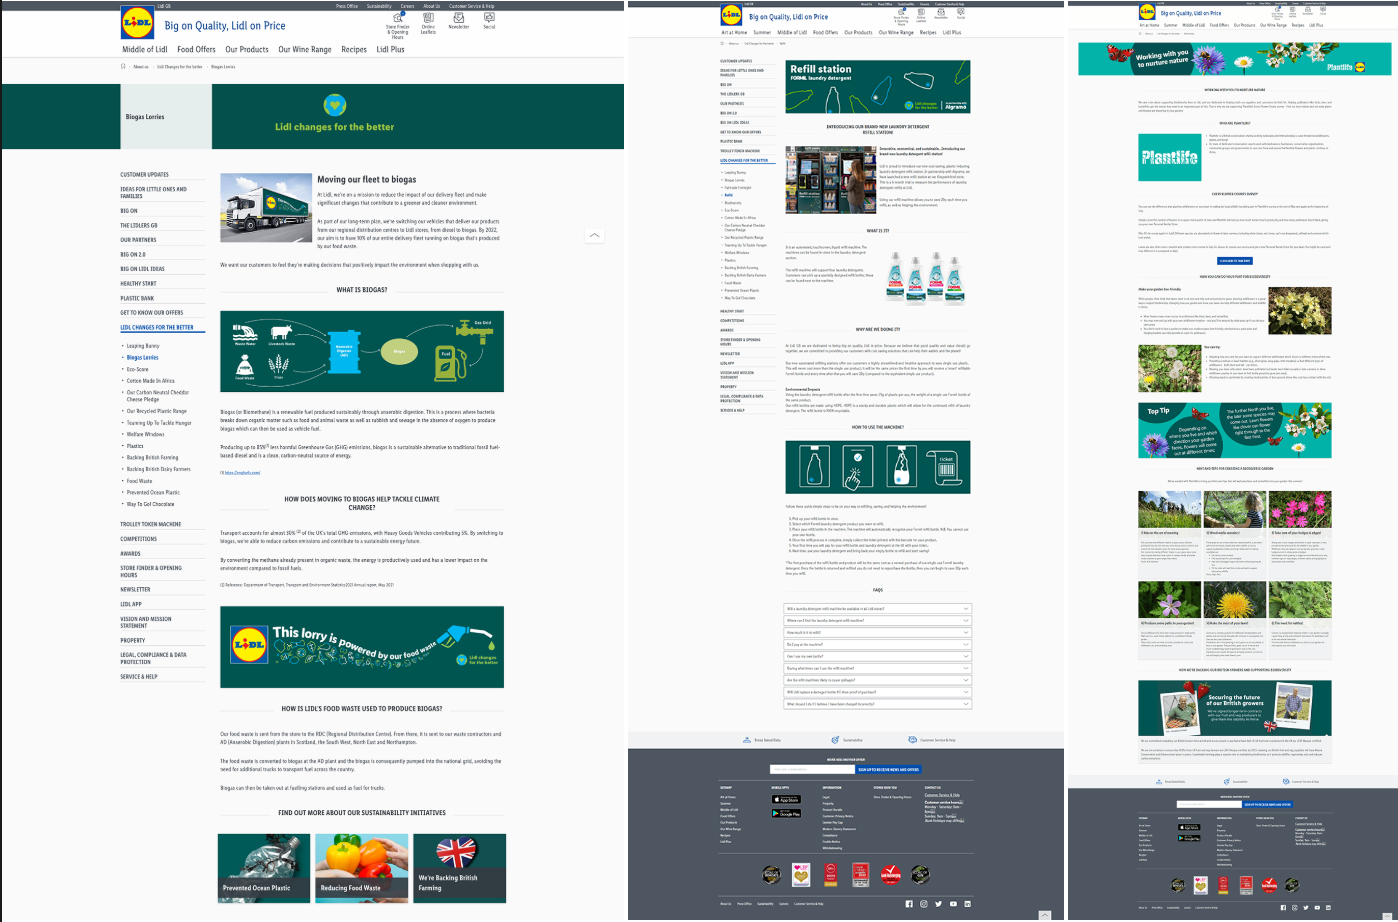Open 'We're Backing British Farming' image card
Image resolution: width=1398 pixels, height=922 pixels.
(x=459, y=870)
